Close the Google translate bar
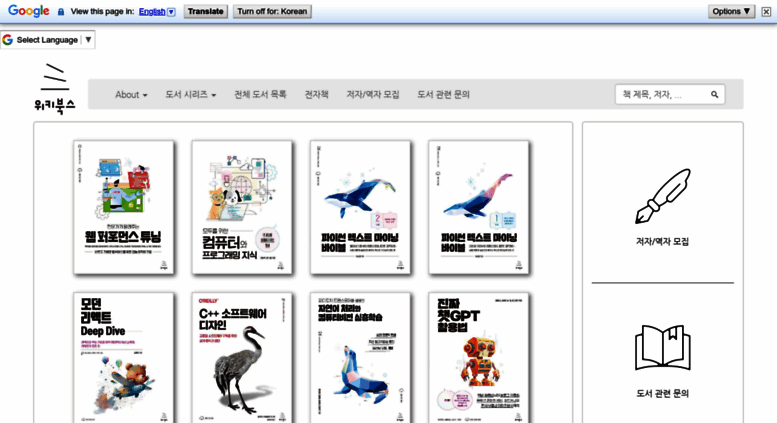This screenshot has height=423, width=777. [766, 11]
